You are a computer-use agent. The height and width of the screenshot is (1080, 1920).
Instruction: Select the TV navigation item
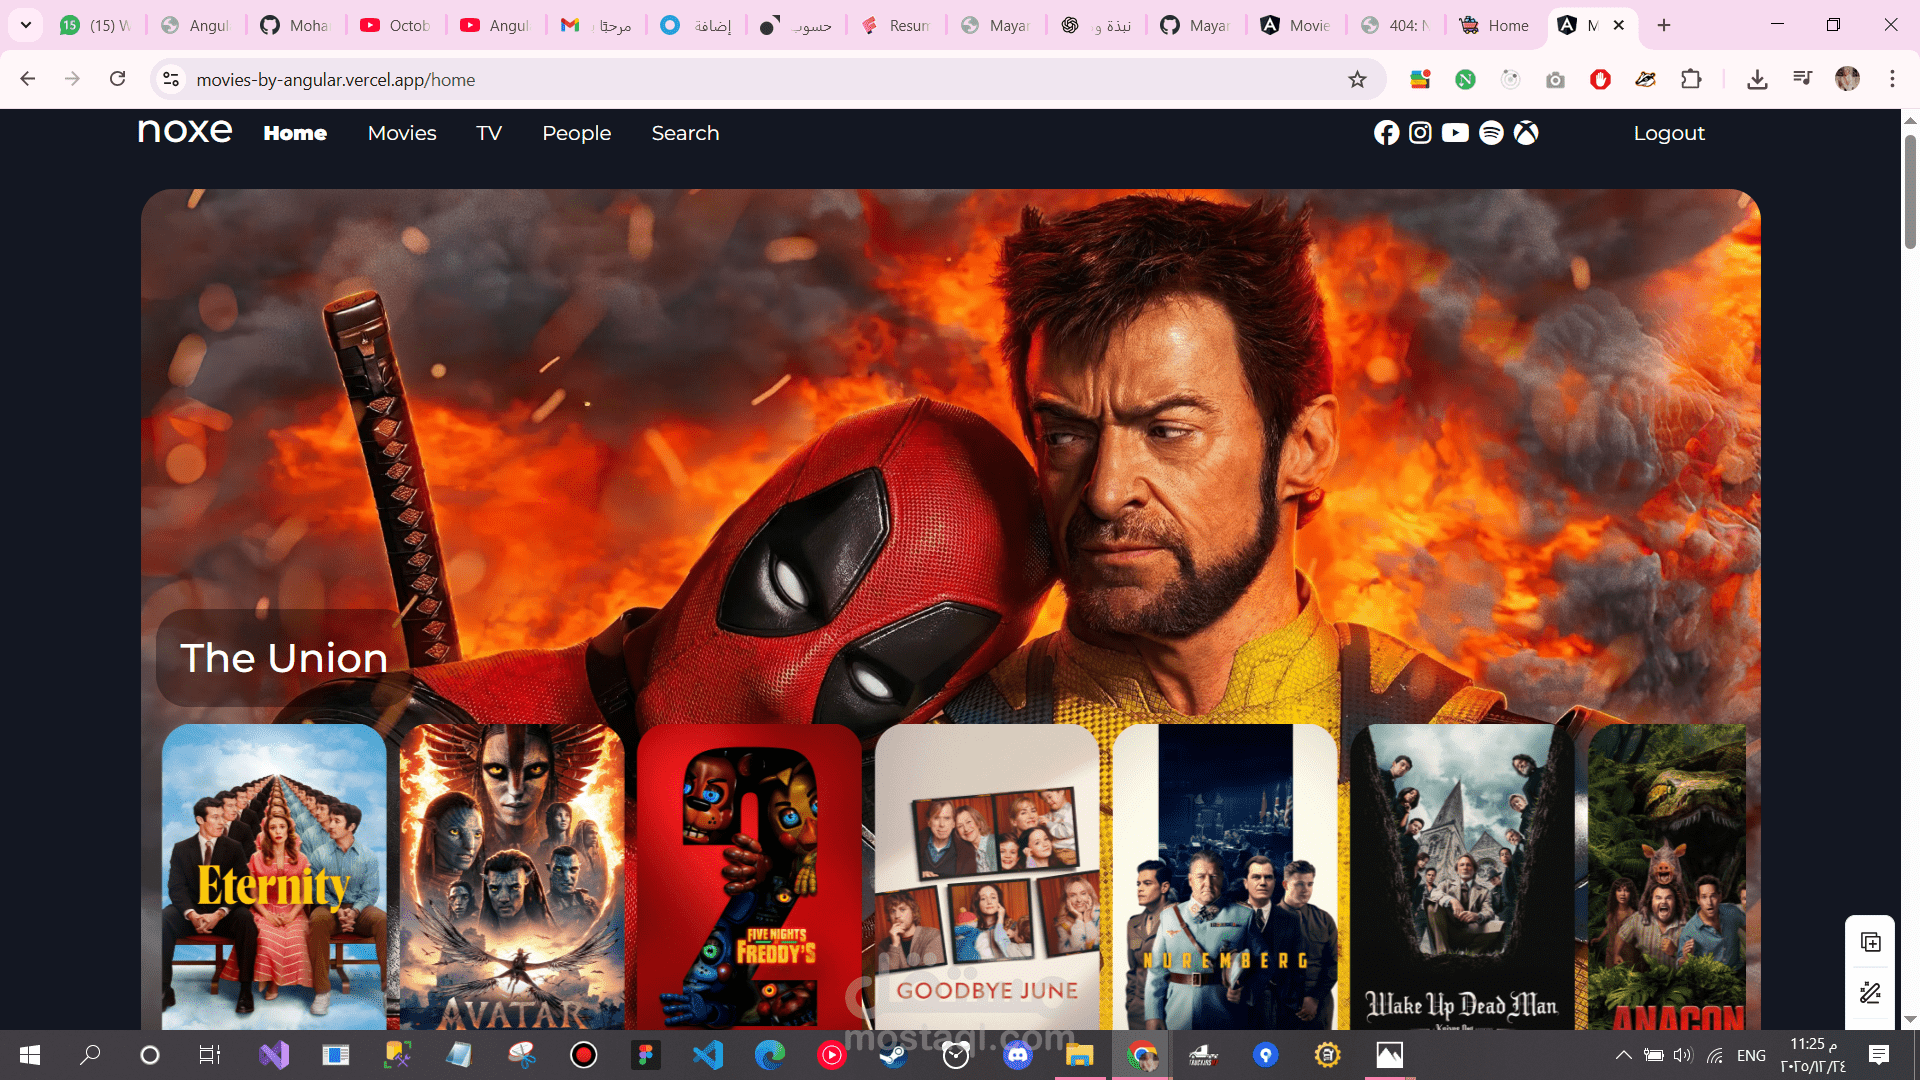488,132
